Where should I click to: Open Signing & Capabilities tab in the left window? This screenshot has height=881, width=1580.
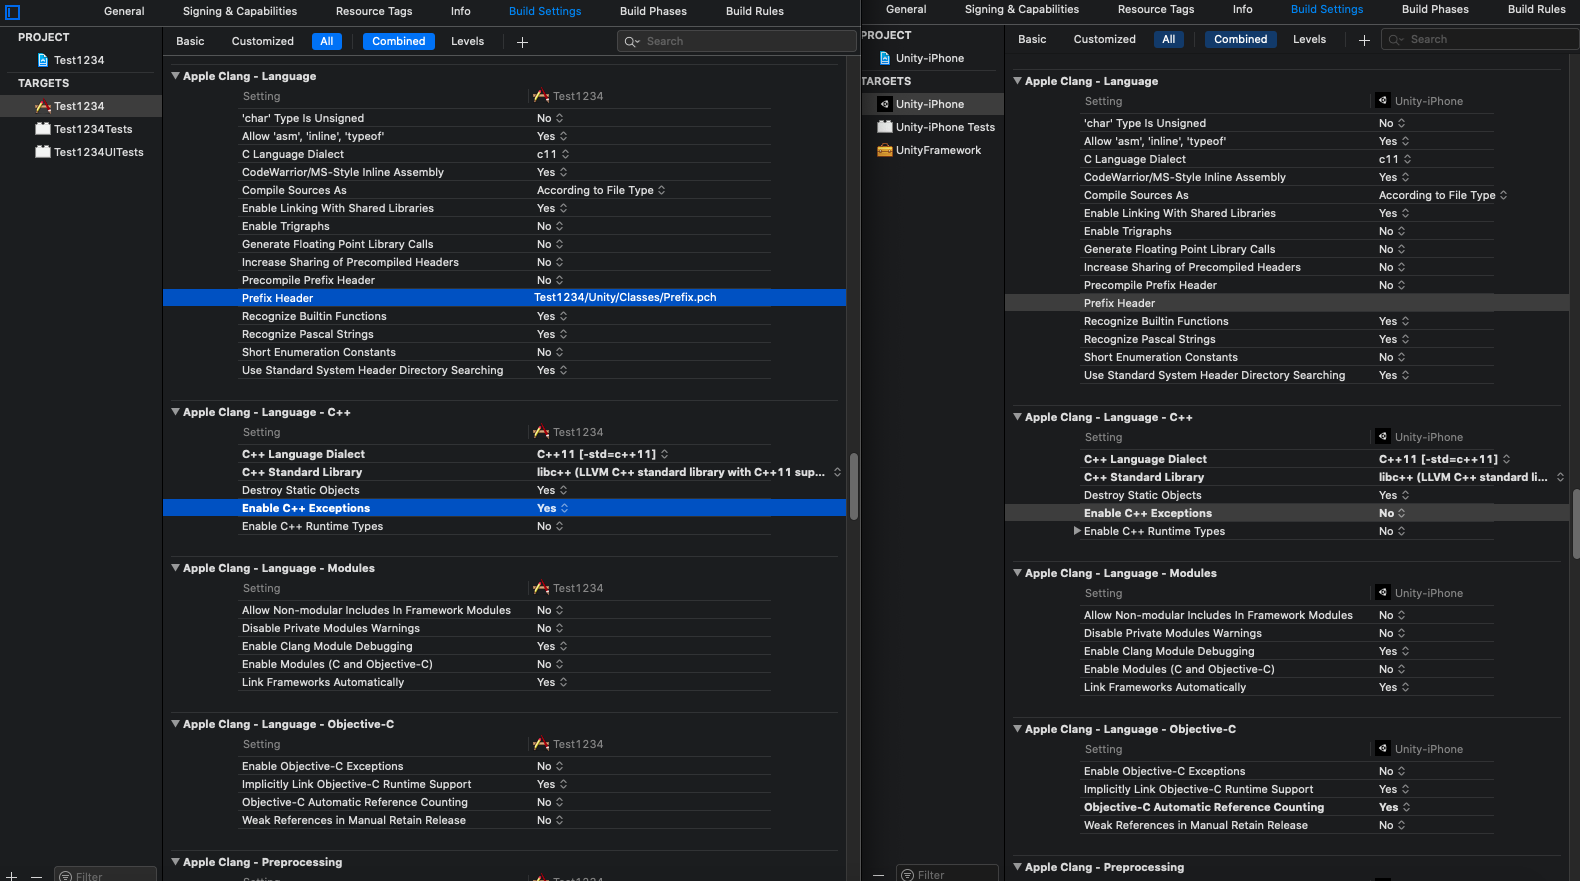click(x=240, y=12)
